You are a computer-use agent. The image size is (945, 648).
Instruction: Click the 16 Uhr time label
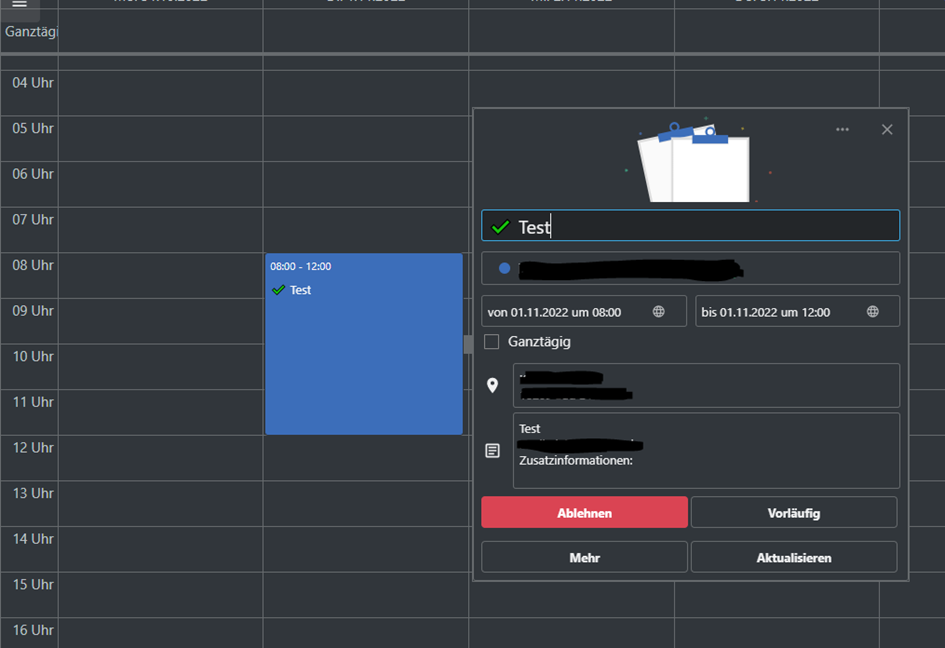click(33, 630)
